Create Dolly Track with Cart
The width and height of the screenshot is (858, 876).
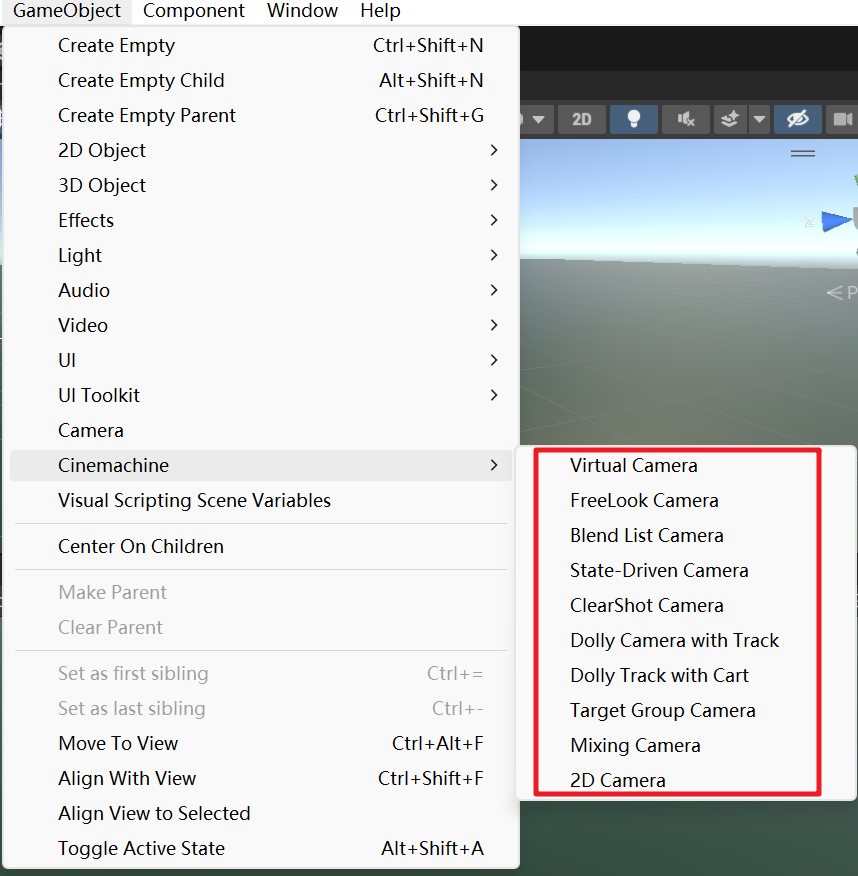(x=685, y=675)
